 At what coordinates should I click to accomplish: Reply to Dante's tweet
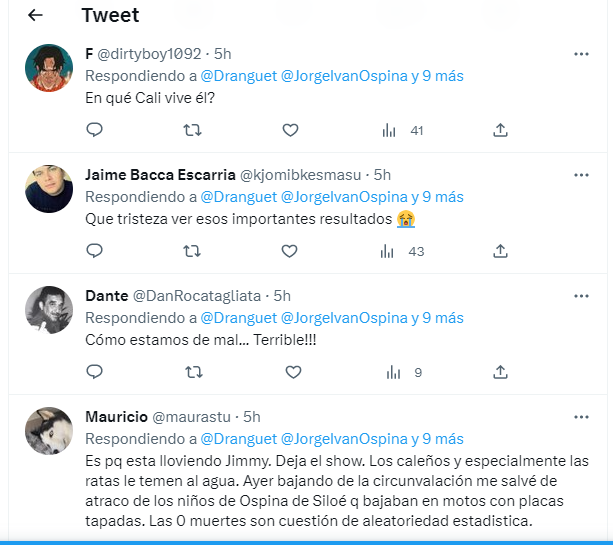point(95,372)
